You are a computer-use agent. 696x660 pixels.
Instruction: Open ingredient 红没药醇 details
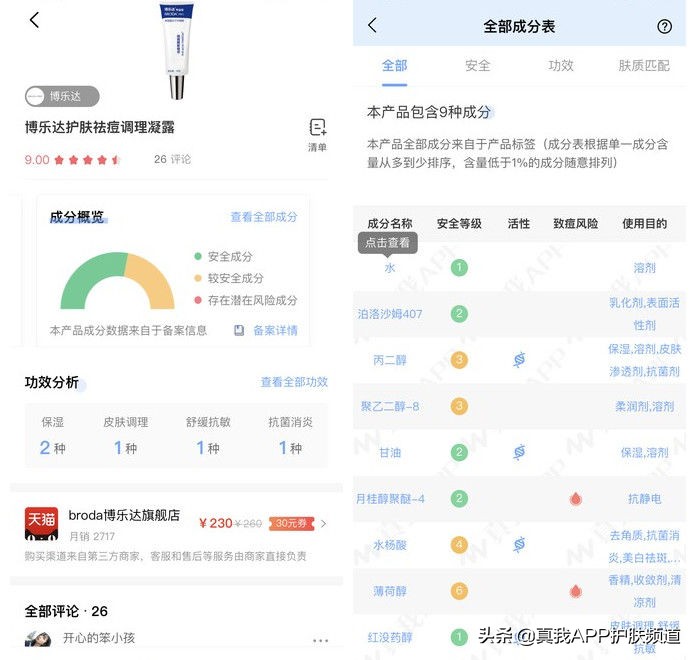coord(390,637)
